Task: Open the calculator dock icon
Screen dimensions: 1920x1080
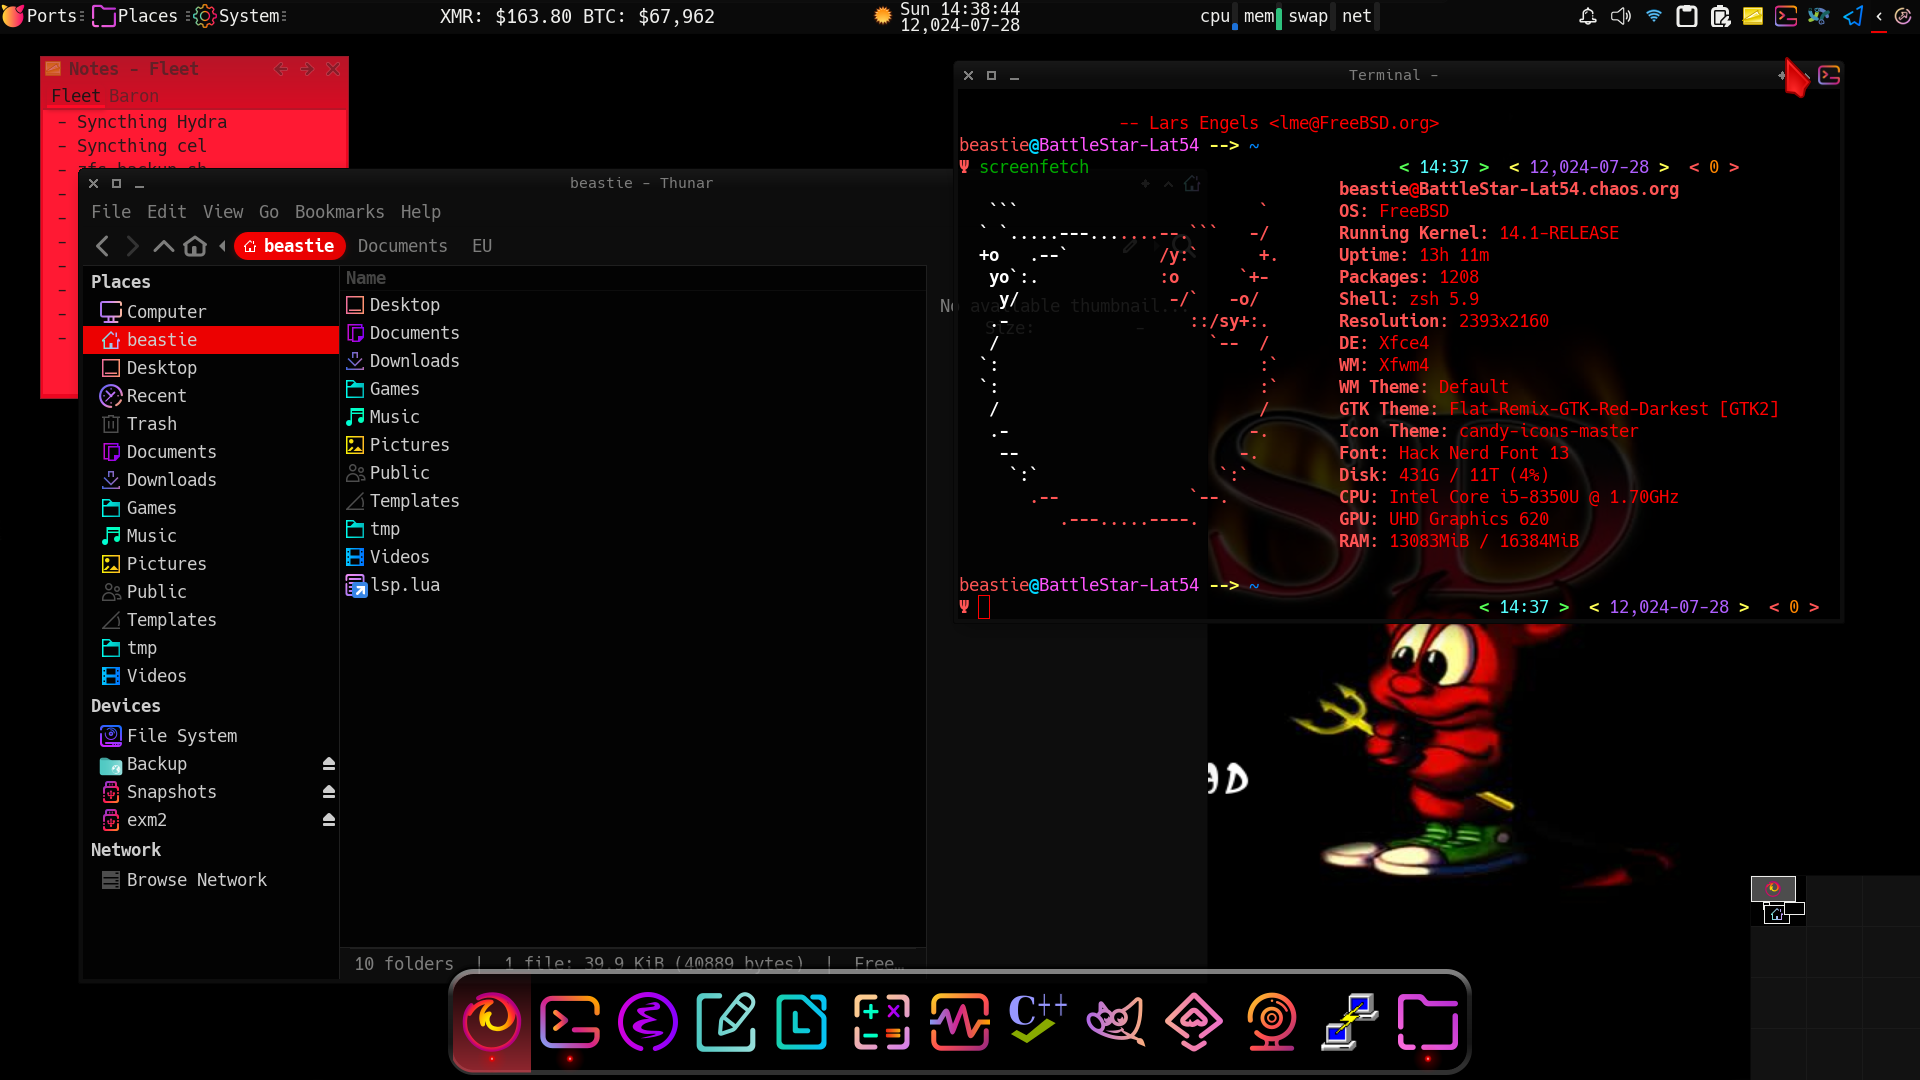Action: pyautogui.click(x=881, y=1021)
